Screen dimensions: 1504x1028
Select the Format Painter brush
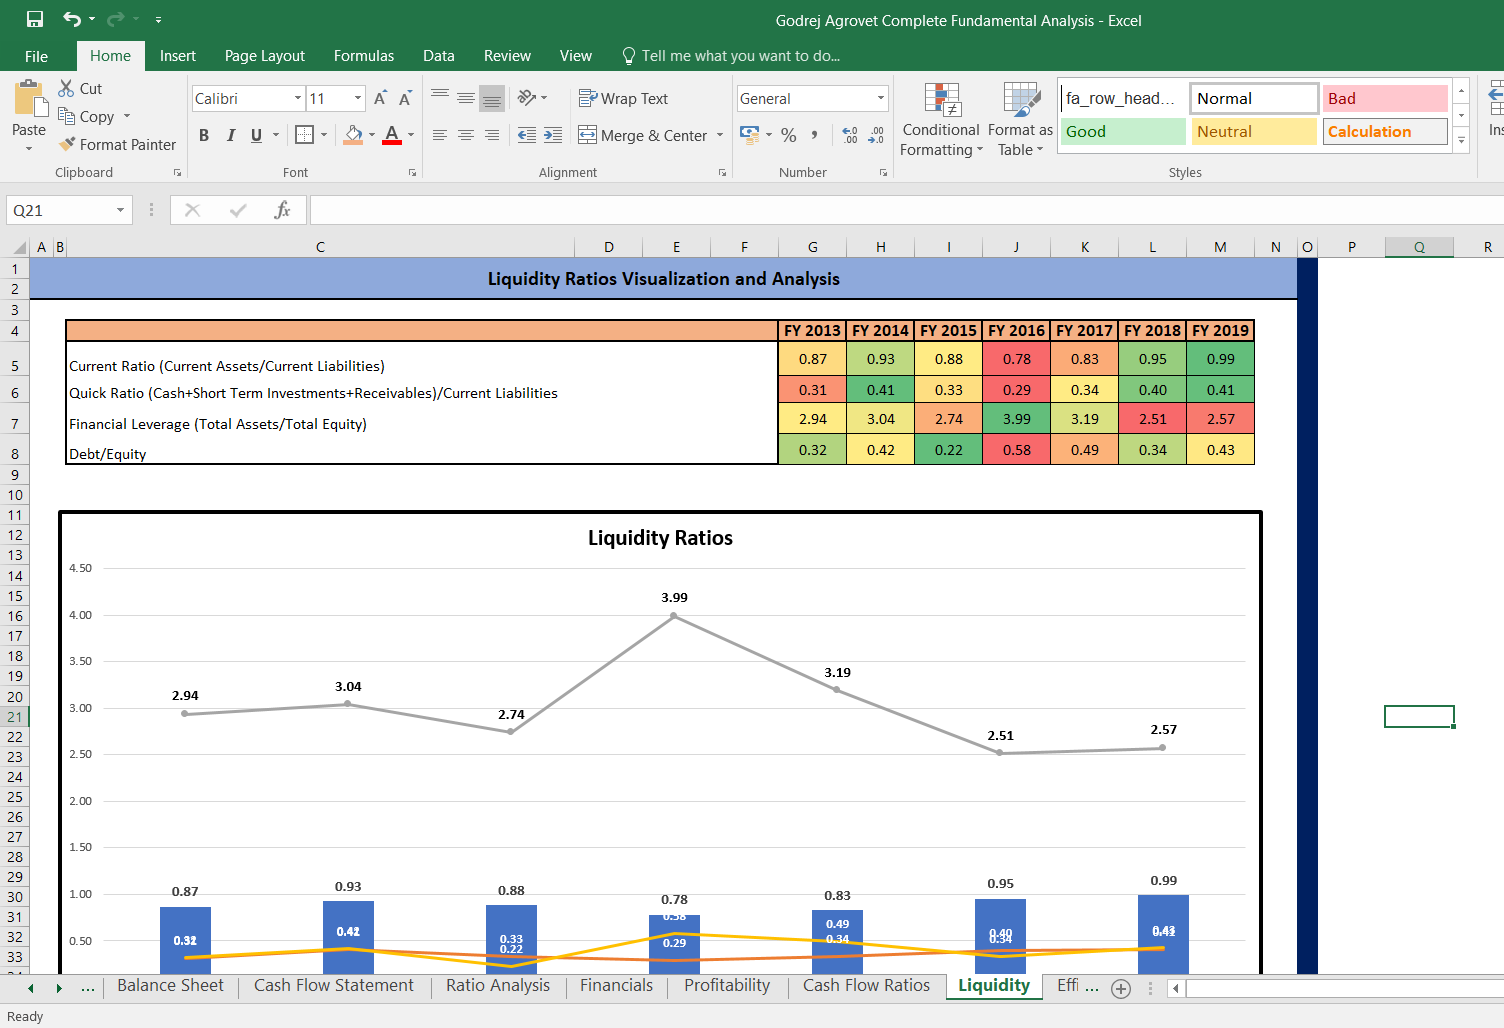coord(67,144)
